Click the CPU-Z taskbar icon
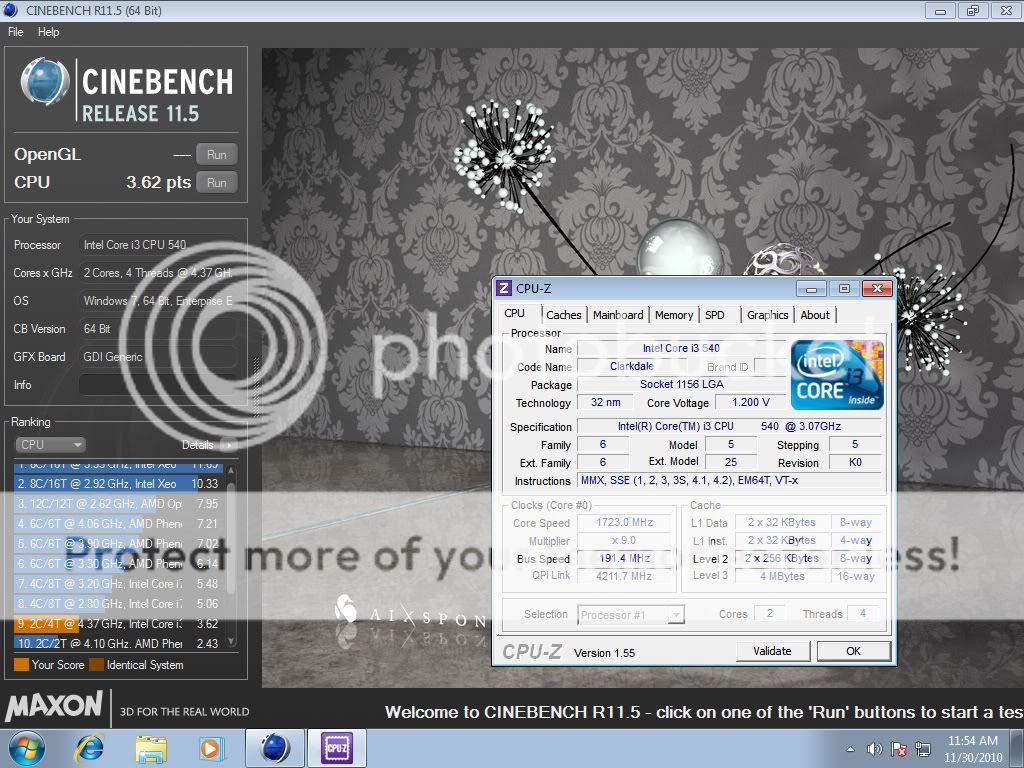 pos(336,748)
